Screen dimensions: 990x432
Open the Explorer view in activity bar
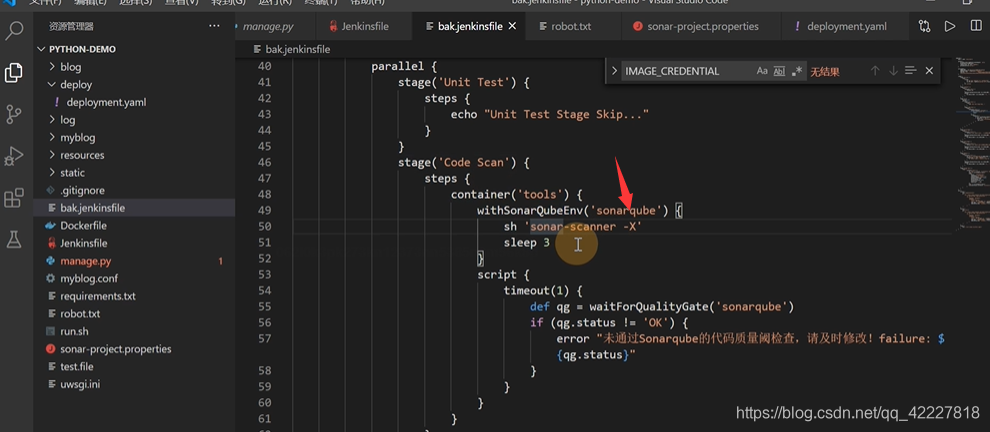pyautogui.click(x=14, y=73)
